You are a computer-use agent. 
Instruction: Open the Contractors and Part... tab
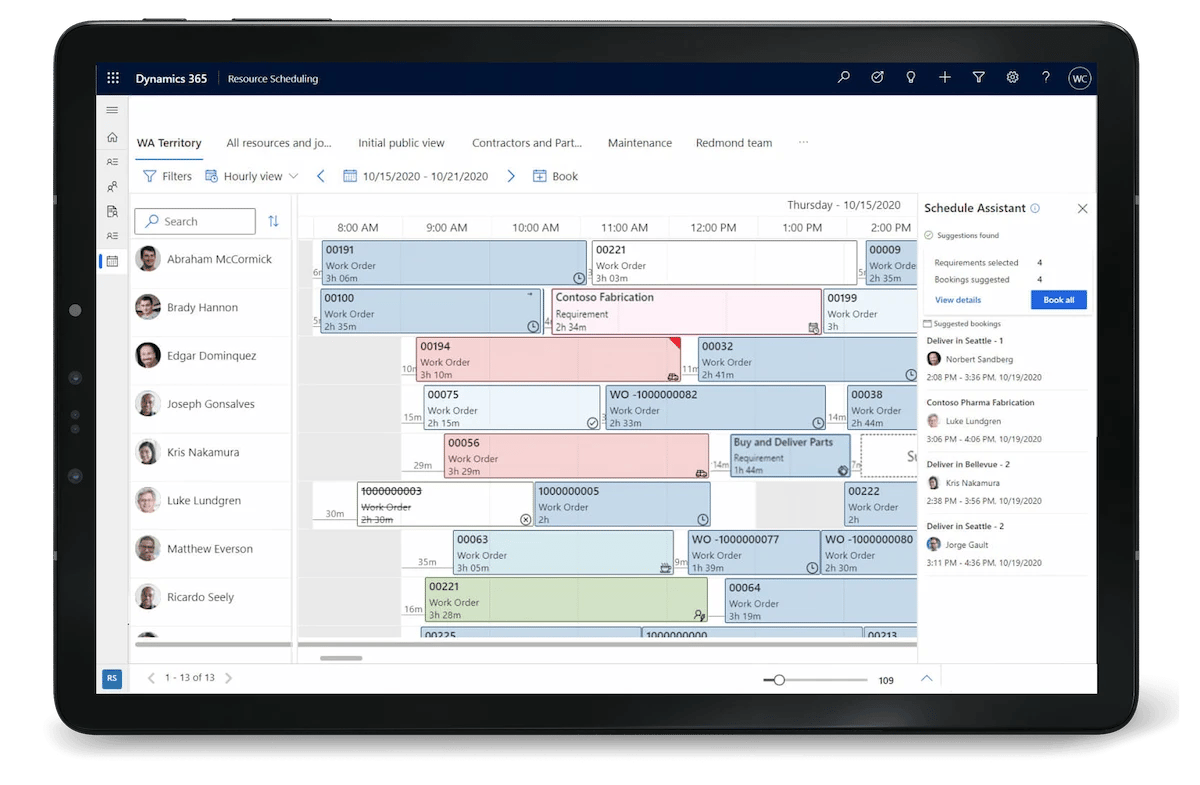(527, 143)
